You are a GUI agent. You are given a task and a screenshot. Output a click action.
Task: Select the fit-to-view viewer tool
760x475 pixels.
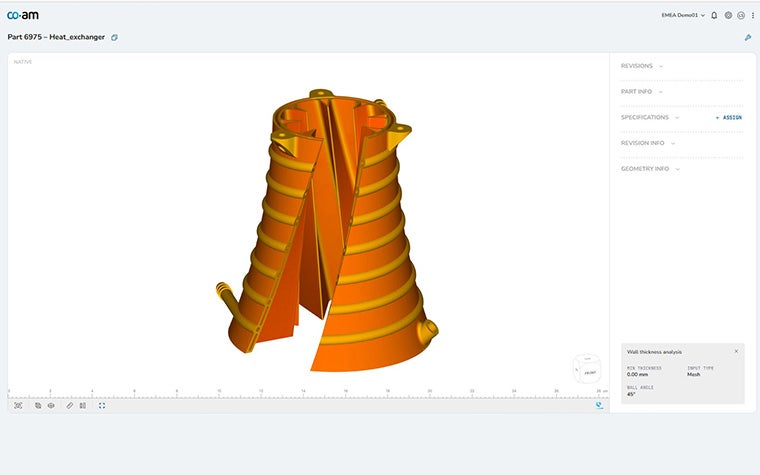click(x=18, y=406)
